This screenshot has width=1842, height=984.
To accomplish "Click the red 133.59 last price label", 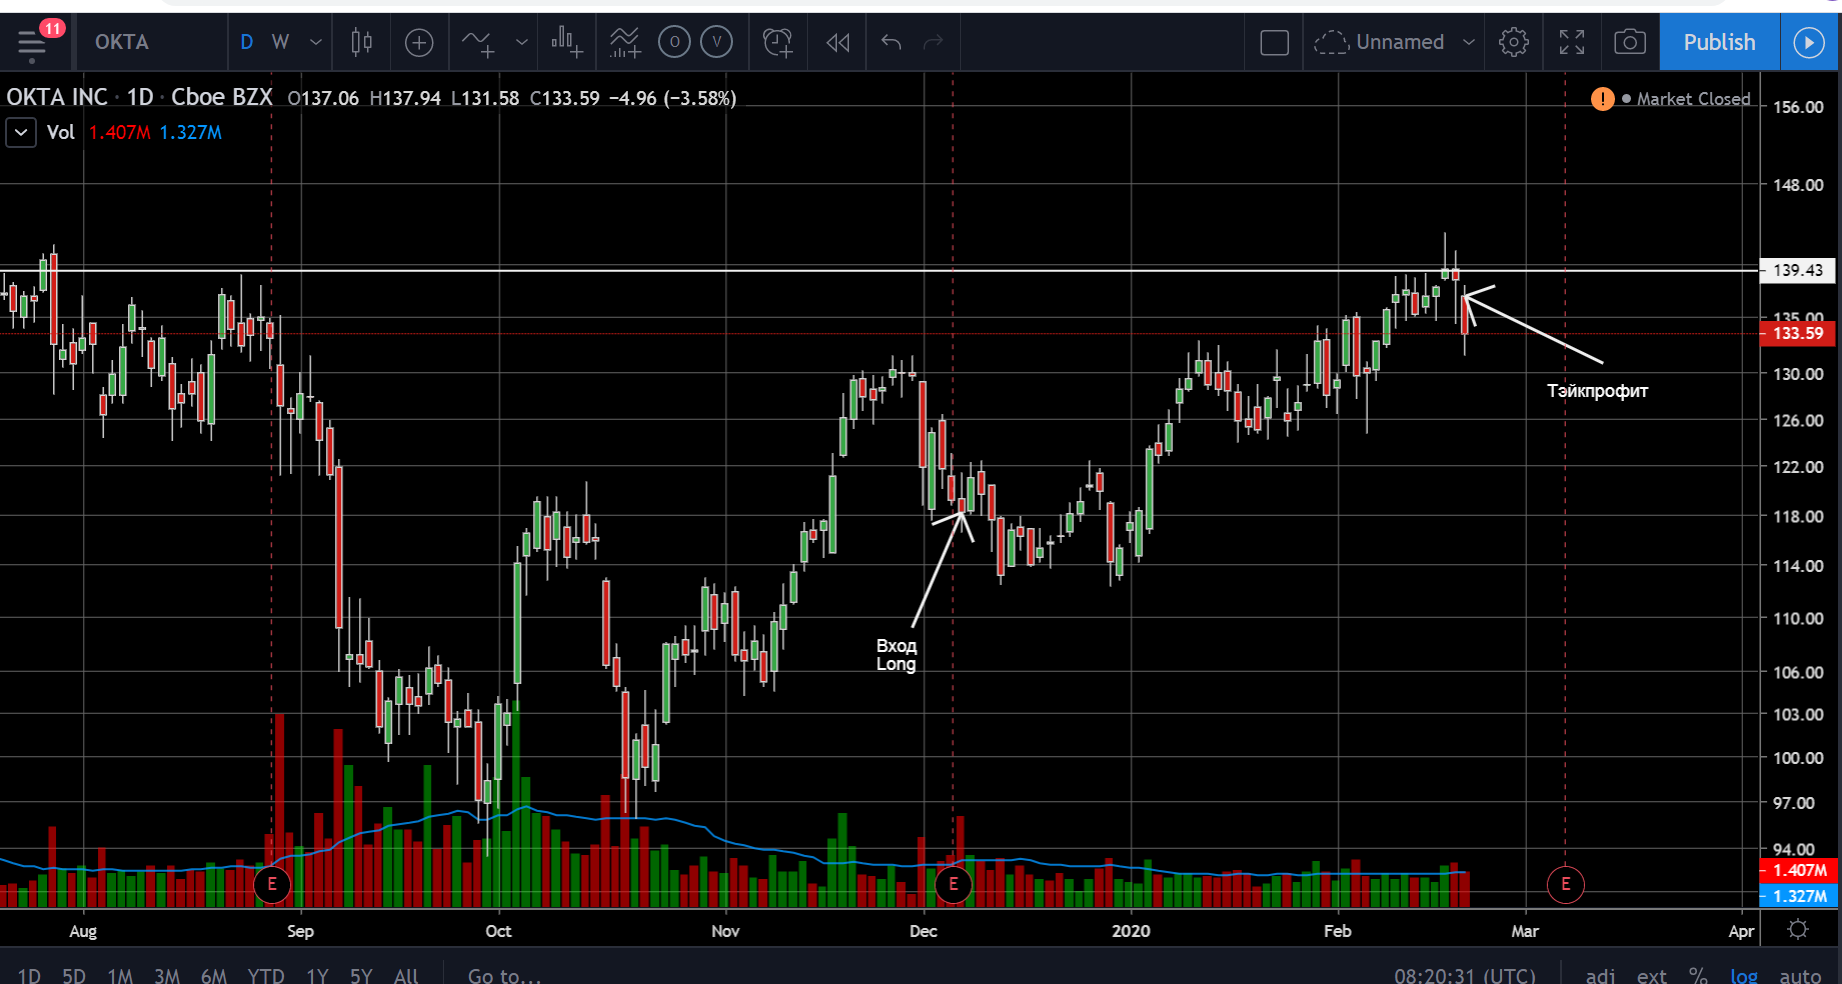I will [x=1798, y=333].
